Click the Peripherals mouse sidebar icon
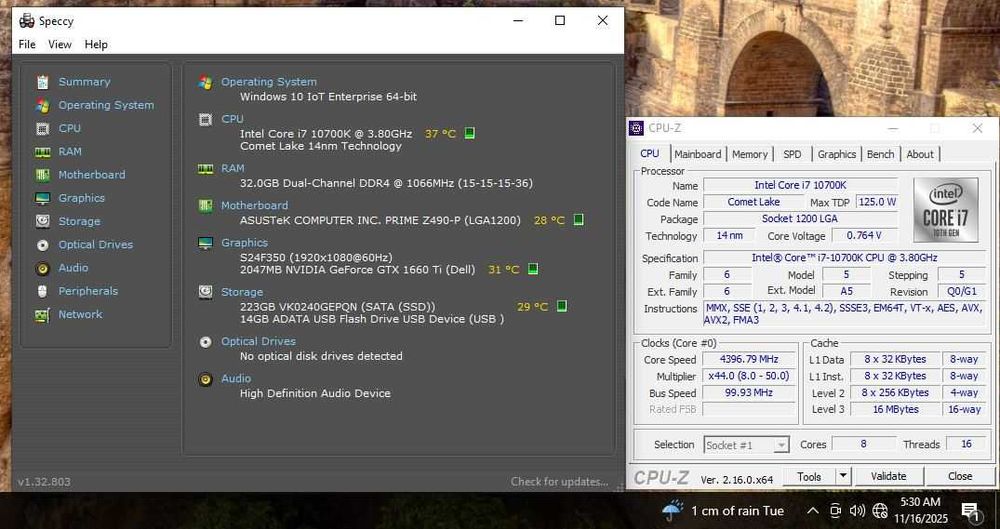This screenshot has width=1000, height=529. (x=43, y=291)
